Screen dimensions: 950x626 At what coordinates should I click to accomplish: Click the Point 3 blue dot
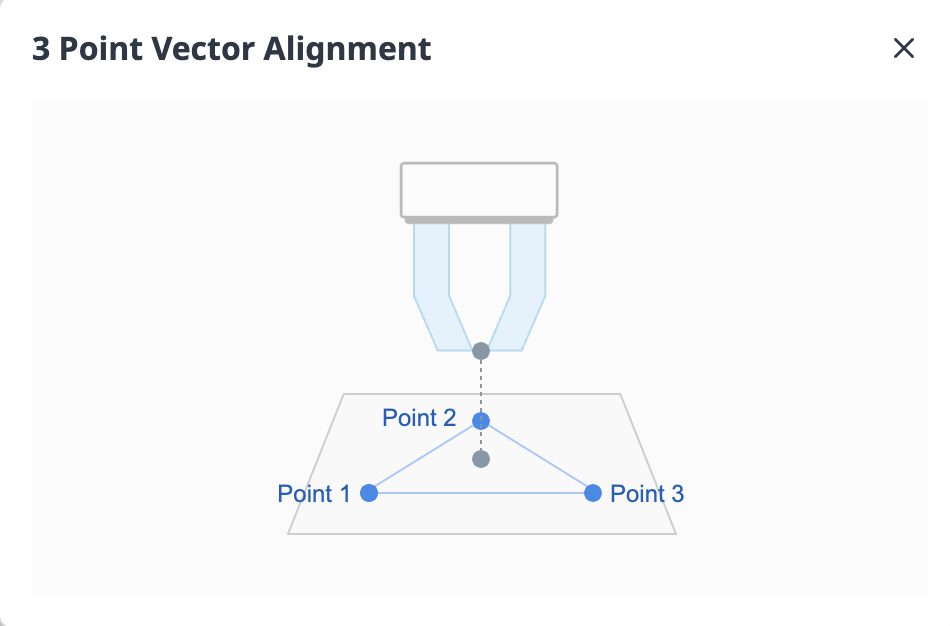coord(593,493)
